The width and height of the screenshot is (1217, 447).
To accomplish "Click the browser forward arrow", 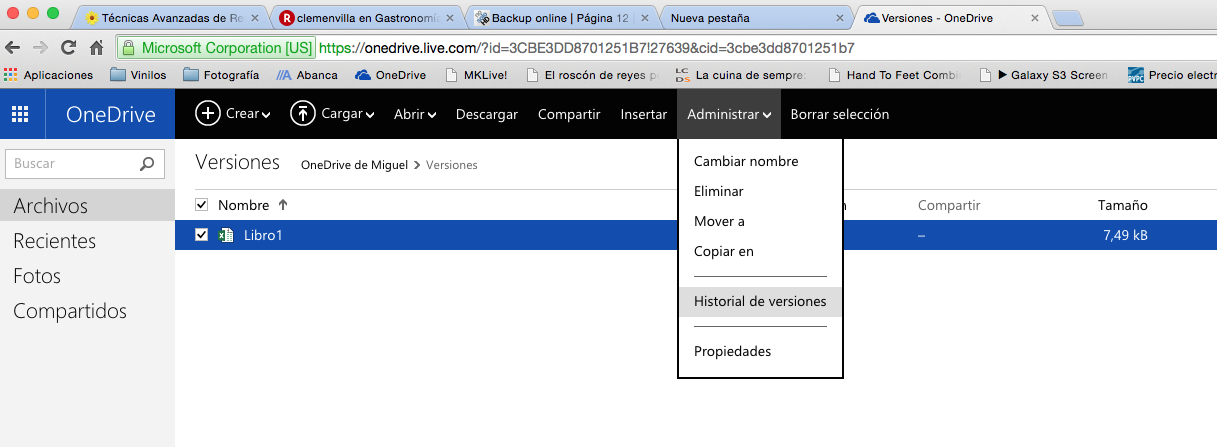I will coord(41,47).
